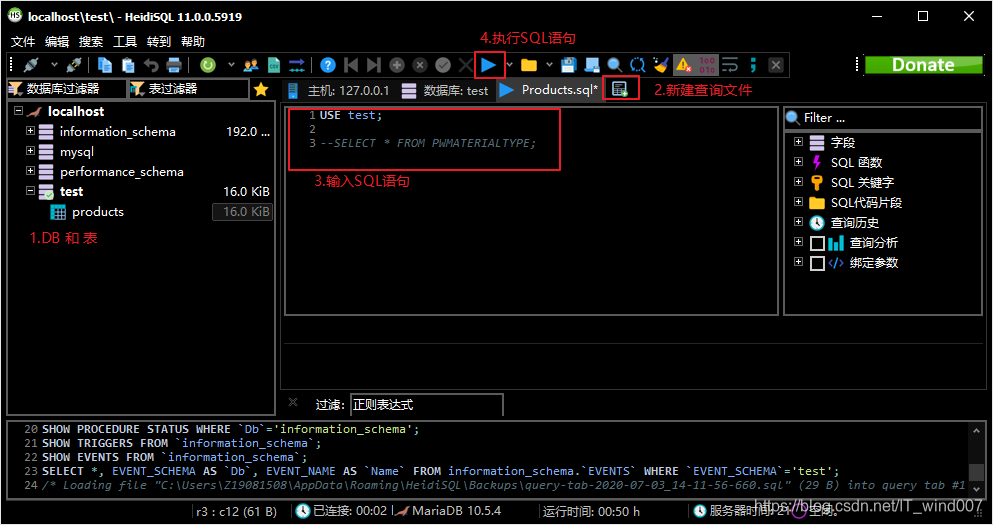Expand the 字段 helper node
Viewport: 993px width, 525px height.
click(x=798, y=142)
